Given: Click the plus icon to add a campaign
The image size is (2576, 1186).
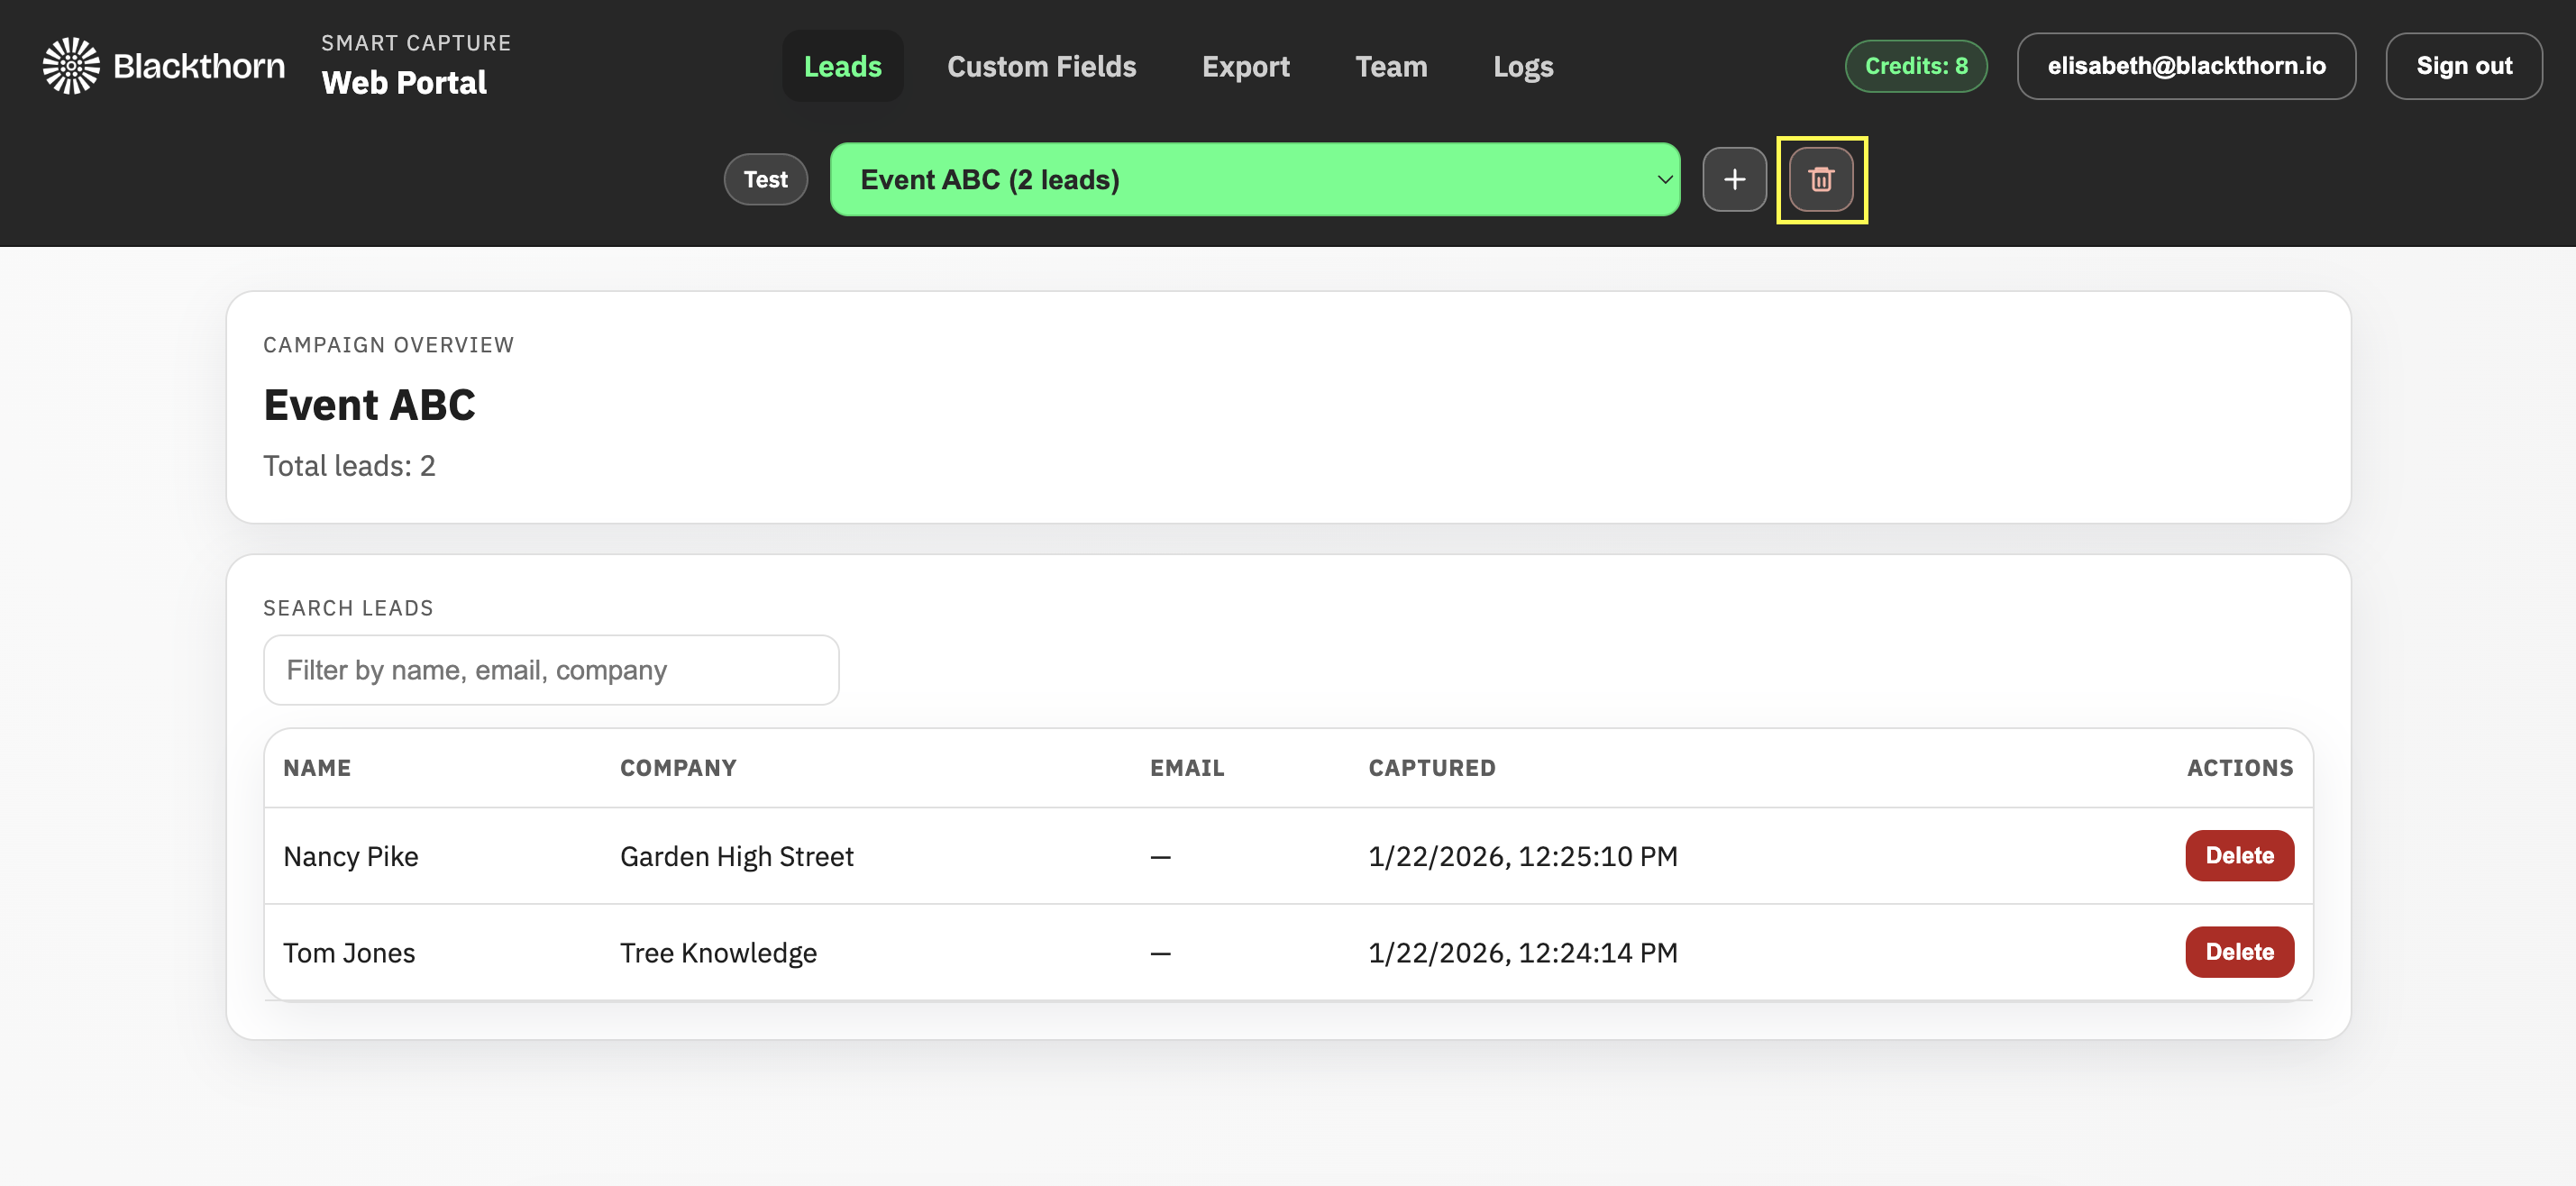Looking at the screenshot, I should [x=1734, y=180].
